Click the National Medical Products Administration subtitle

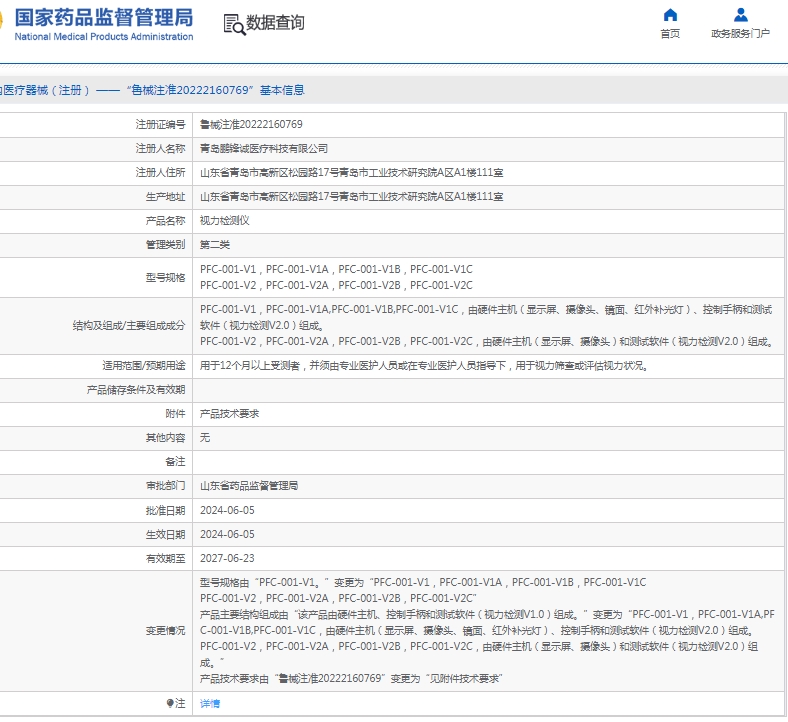click(104, 37)
